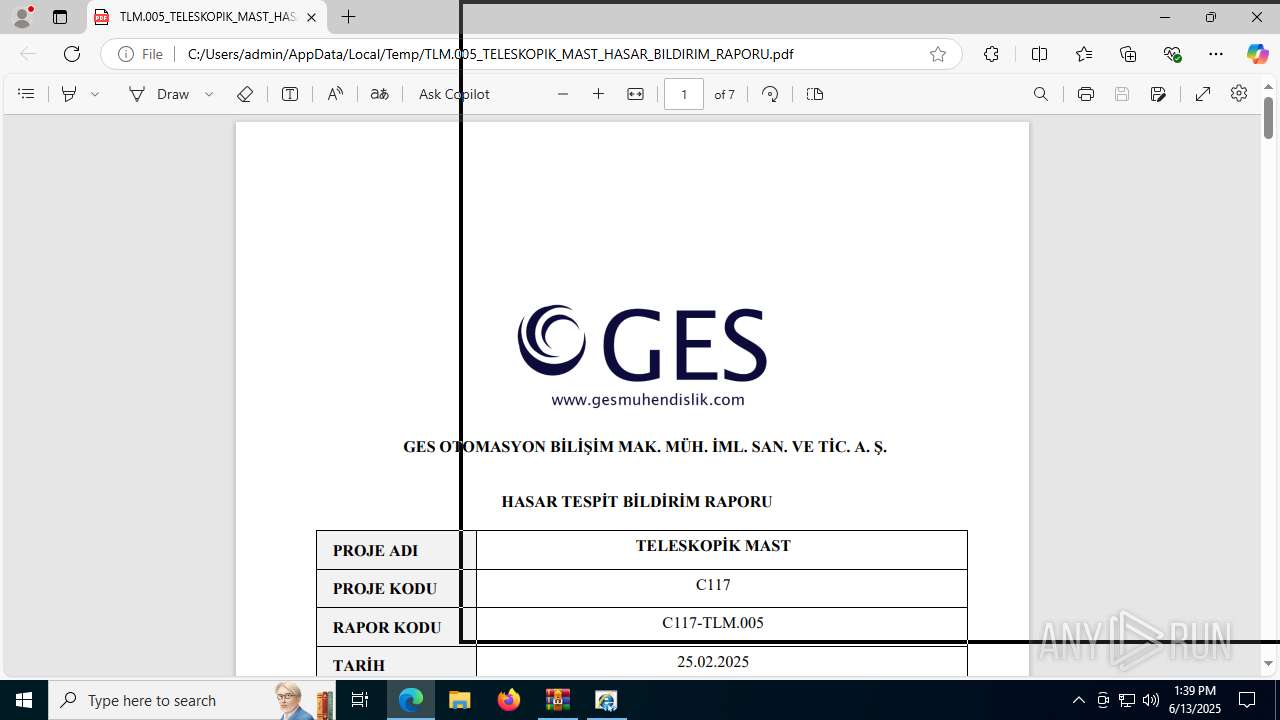Open the notifications center

click(1247, 700)
